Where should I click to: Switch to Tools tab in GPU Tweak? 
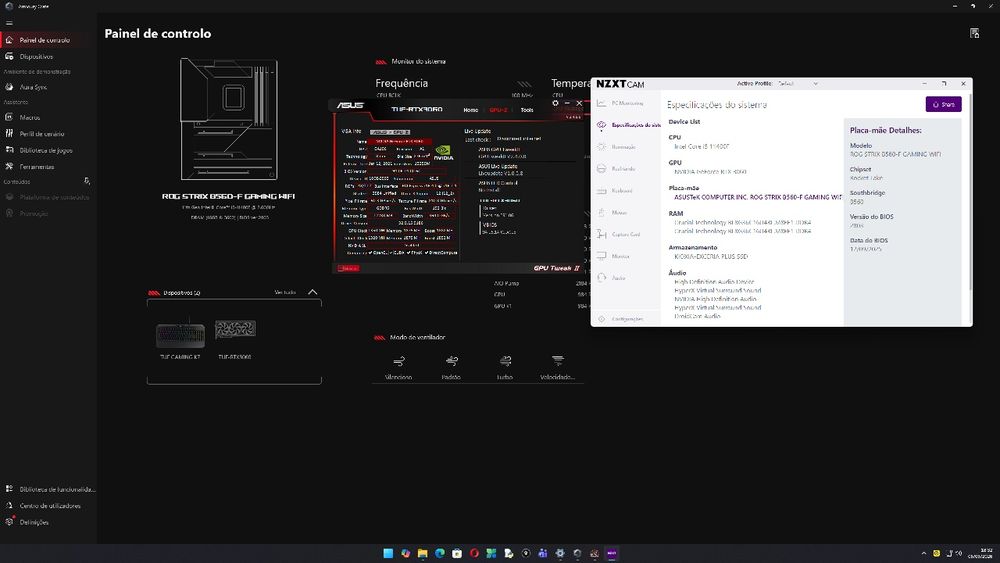(x=527, y=110)
